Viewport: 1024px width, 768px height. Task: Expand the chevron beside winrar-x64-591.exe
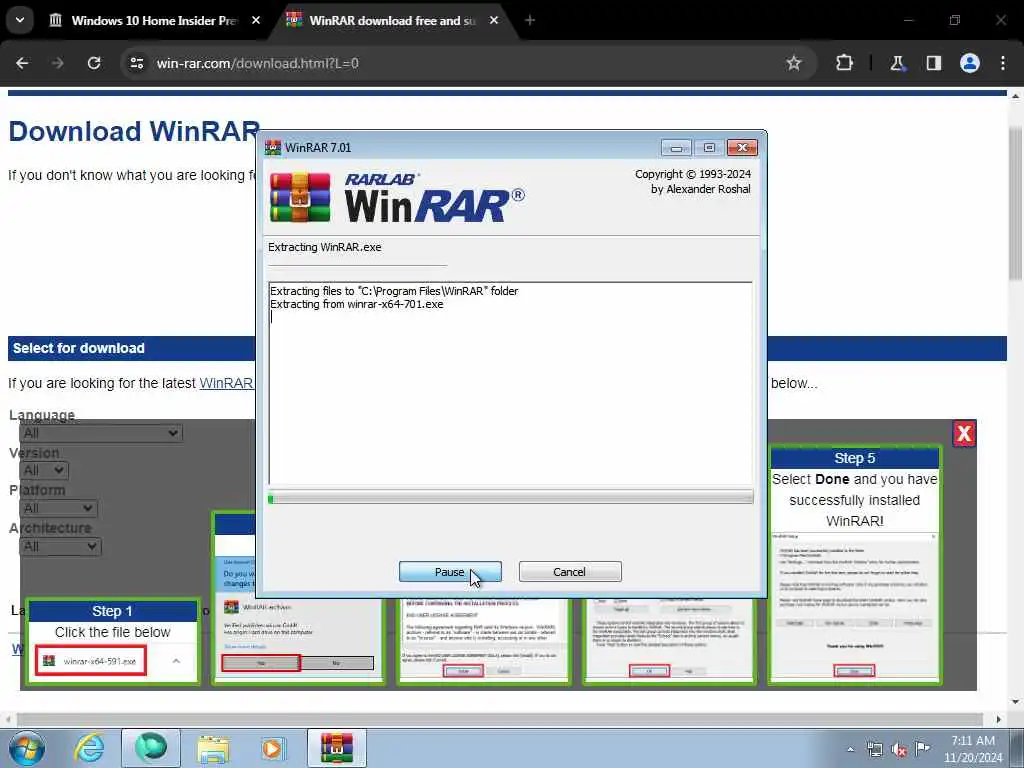[x=176, y=661]
